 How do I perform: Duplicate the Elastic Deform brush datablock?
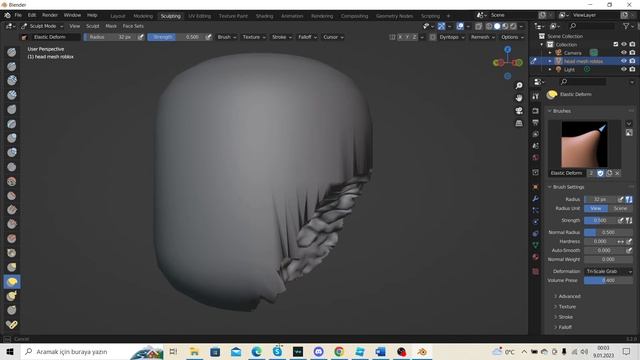[609, 173]
